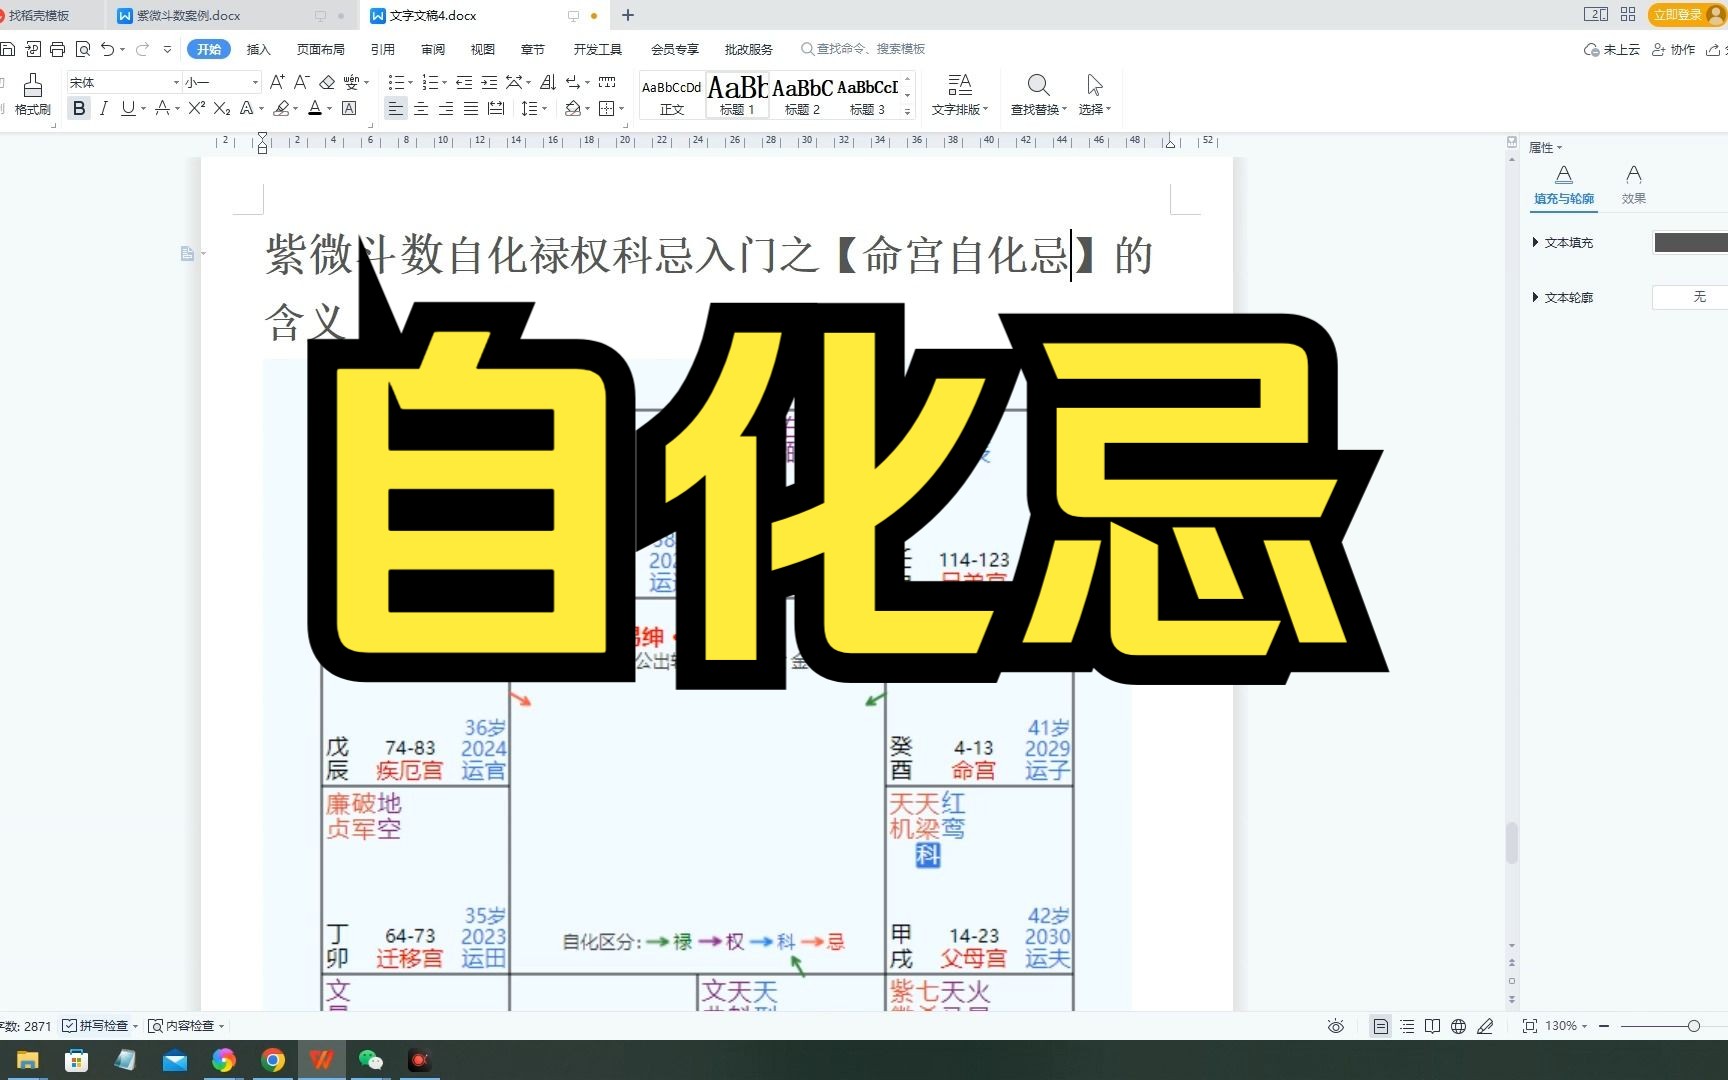Viewport: 1728px width, 1080px height.
Task: Open bullet list dropdown arrow
Action: (411, 83)
